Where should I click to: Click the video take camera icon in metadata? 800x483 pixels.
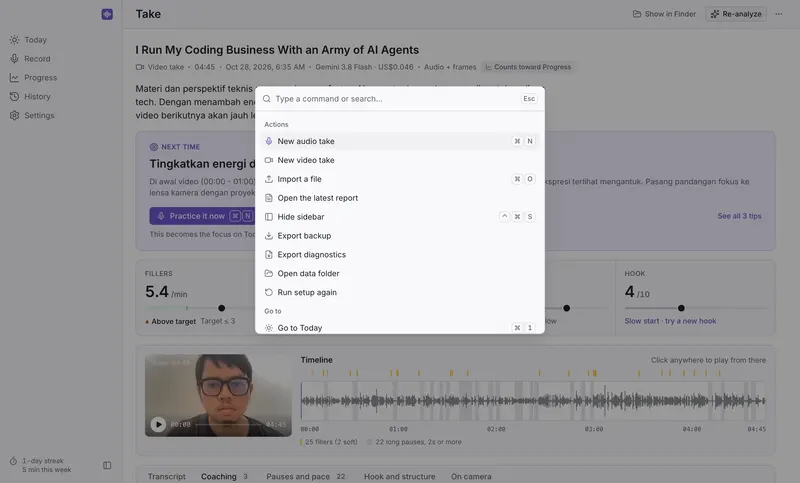[140, 67]
